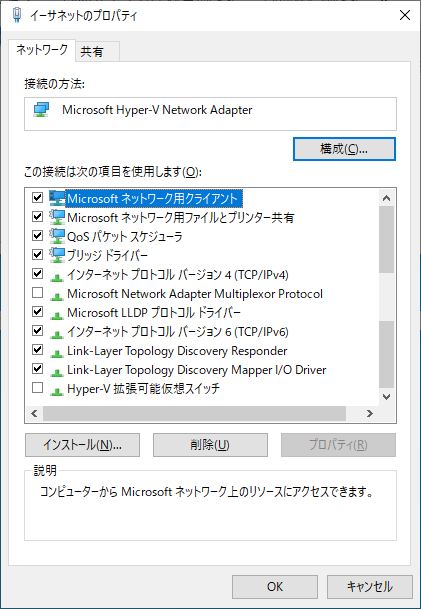Viewport: 421px width, 609px height.
Task: Click the vertical scrollbar thumb
Action: coord(386,239)
